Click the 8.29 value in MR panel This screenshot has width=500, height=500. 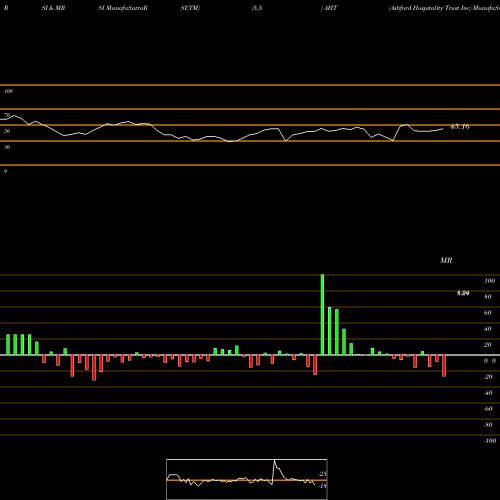(463, 293)
